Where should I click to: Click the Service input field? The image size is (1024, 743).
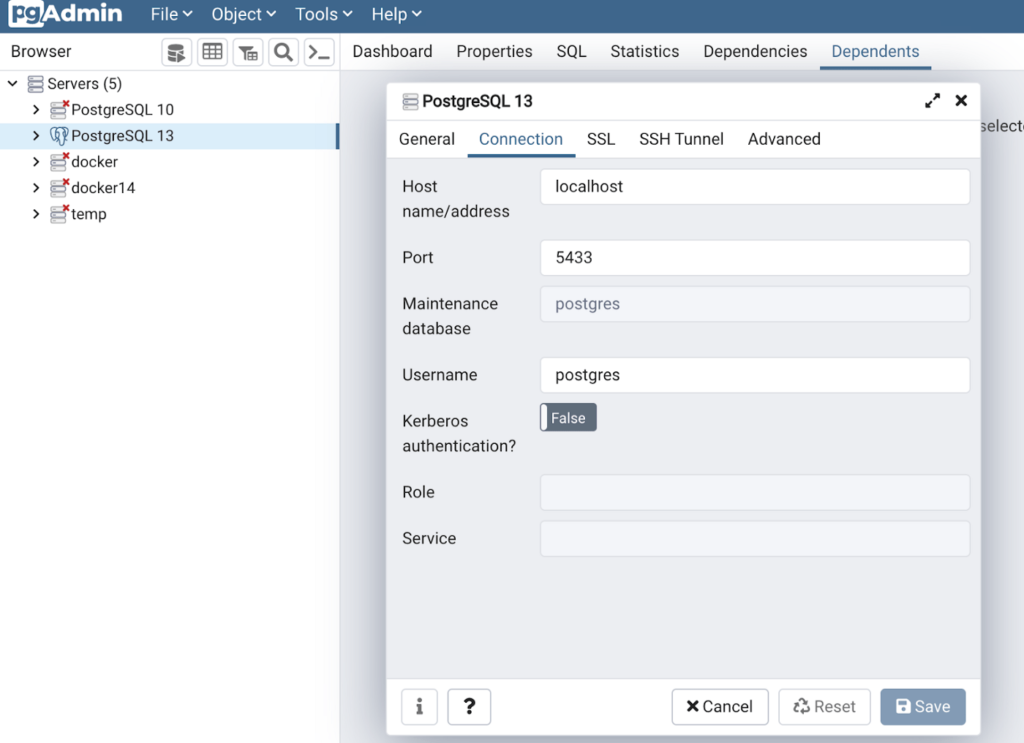pyautogui.click(x=755, y=539)
